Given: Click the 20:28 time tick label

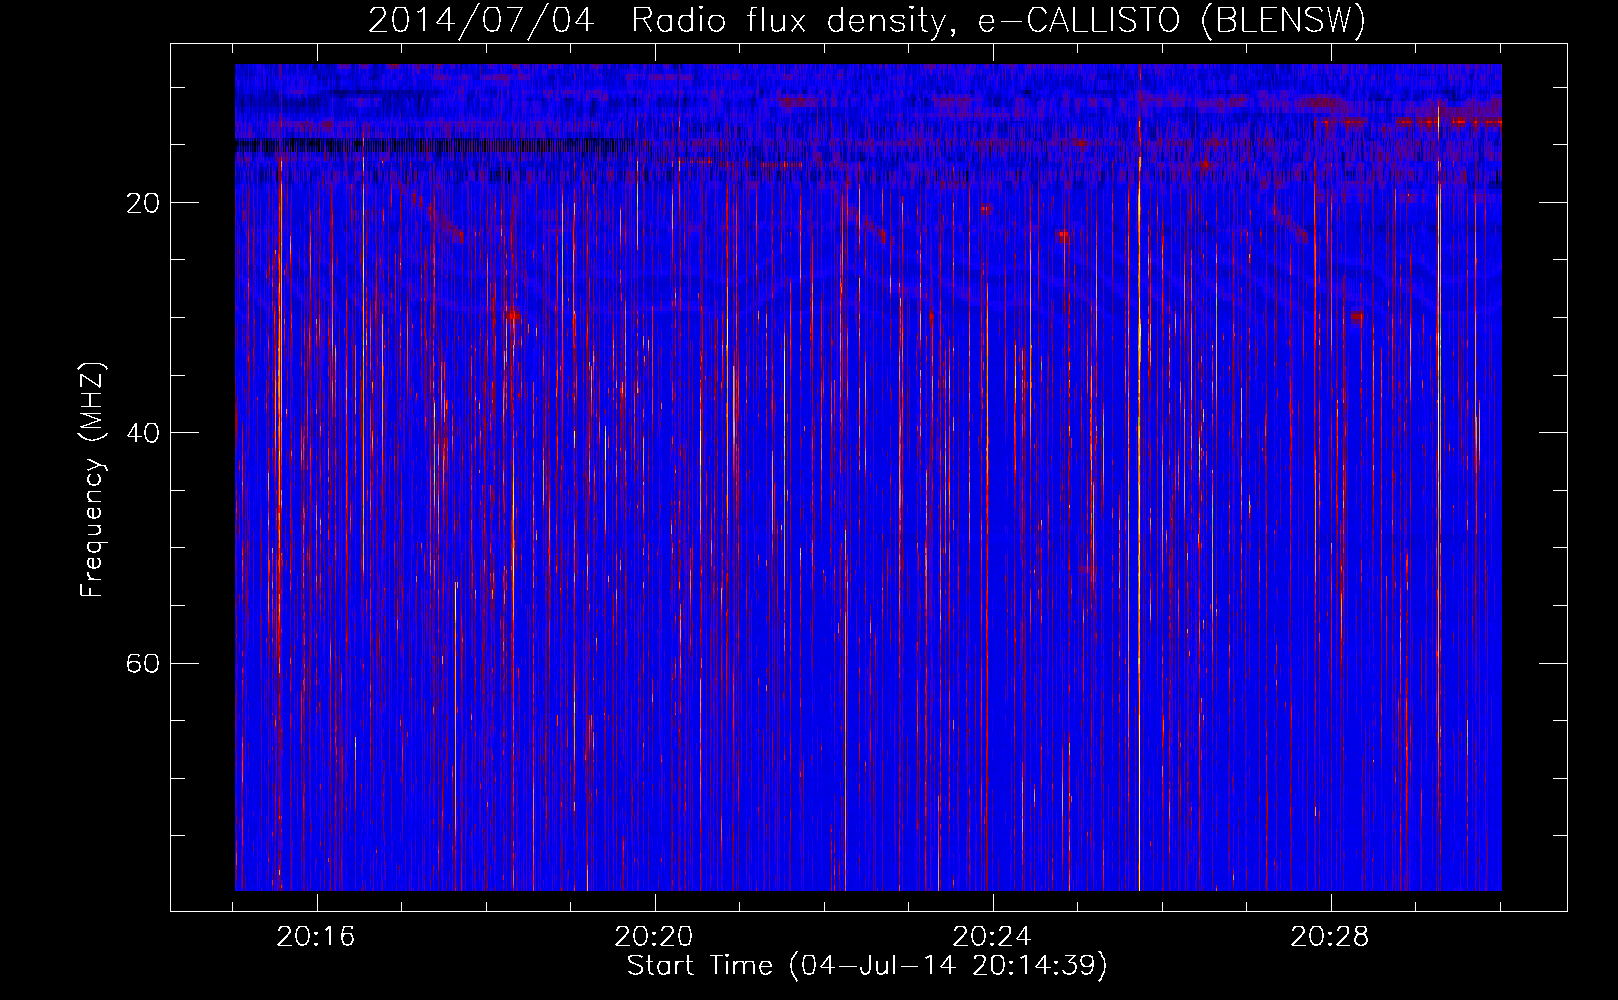Looking at the screenshot, I should 1331,937.
